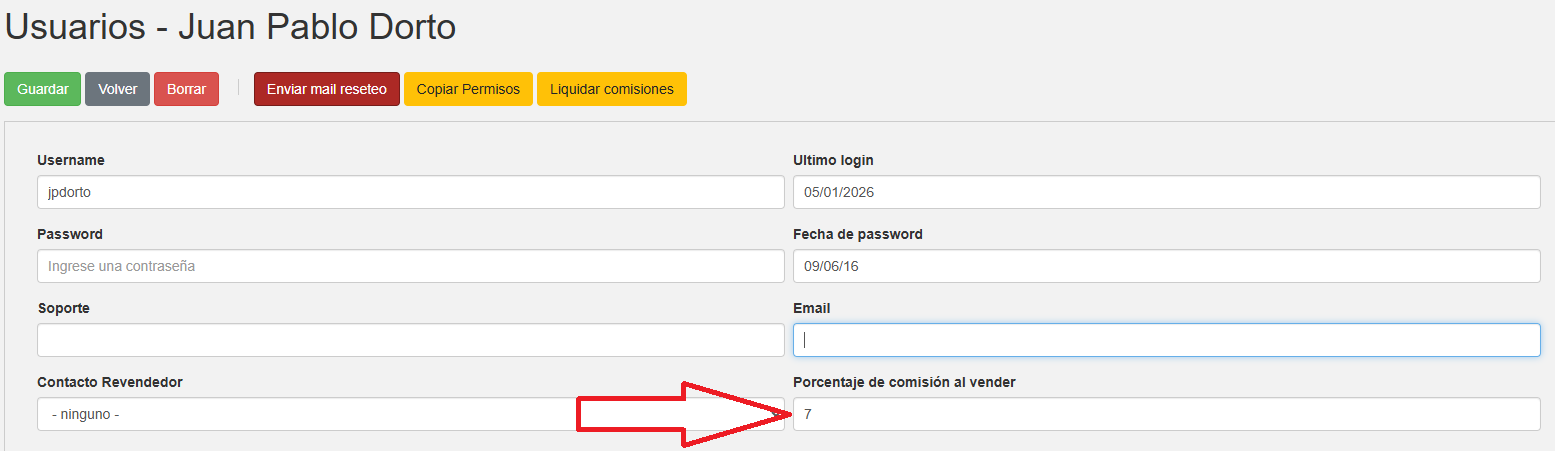Image resolution: width=1555 pixels, height=451 pixels.
Task: Select the empty Soporte text field
Action: pos(410,340)
